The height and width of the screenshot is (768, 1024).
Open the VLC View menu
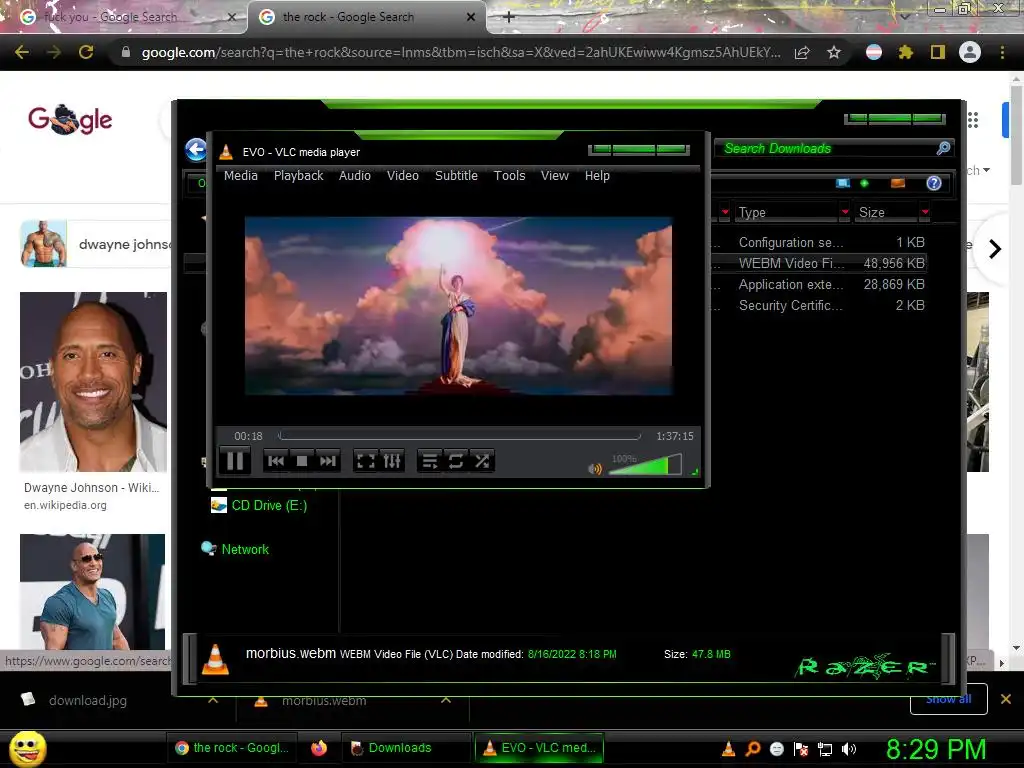tap(554, 176)
